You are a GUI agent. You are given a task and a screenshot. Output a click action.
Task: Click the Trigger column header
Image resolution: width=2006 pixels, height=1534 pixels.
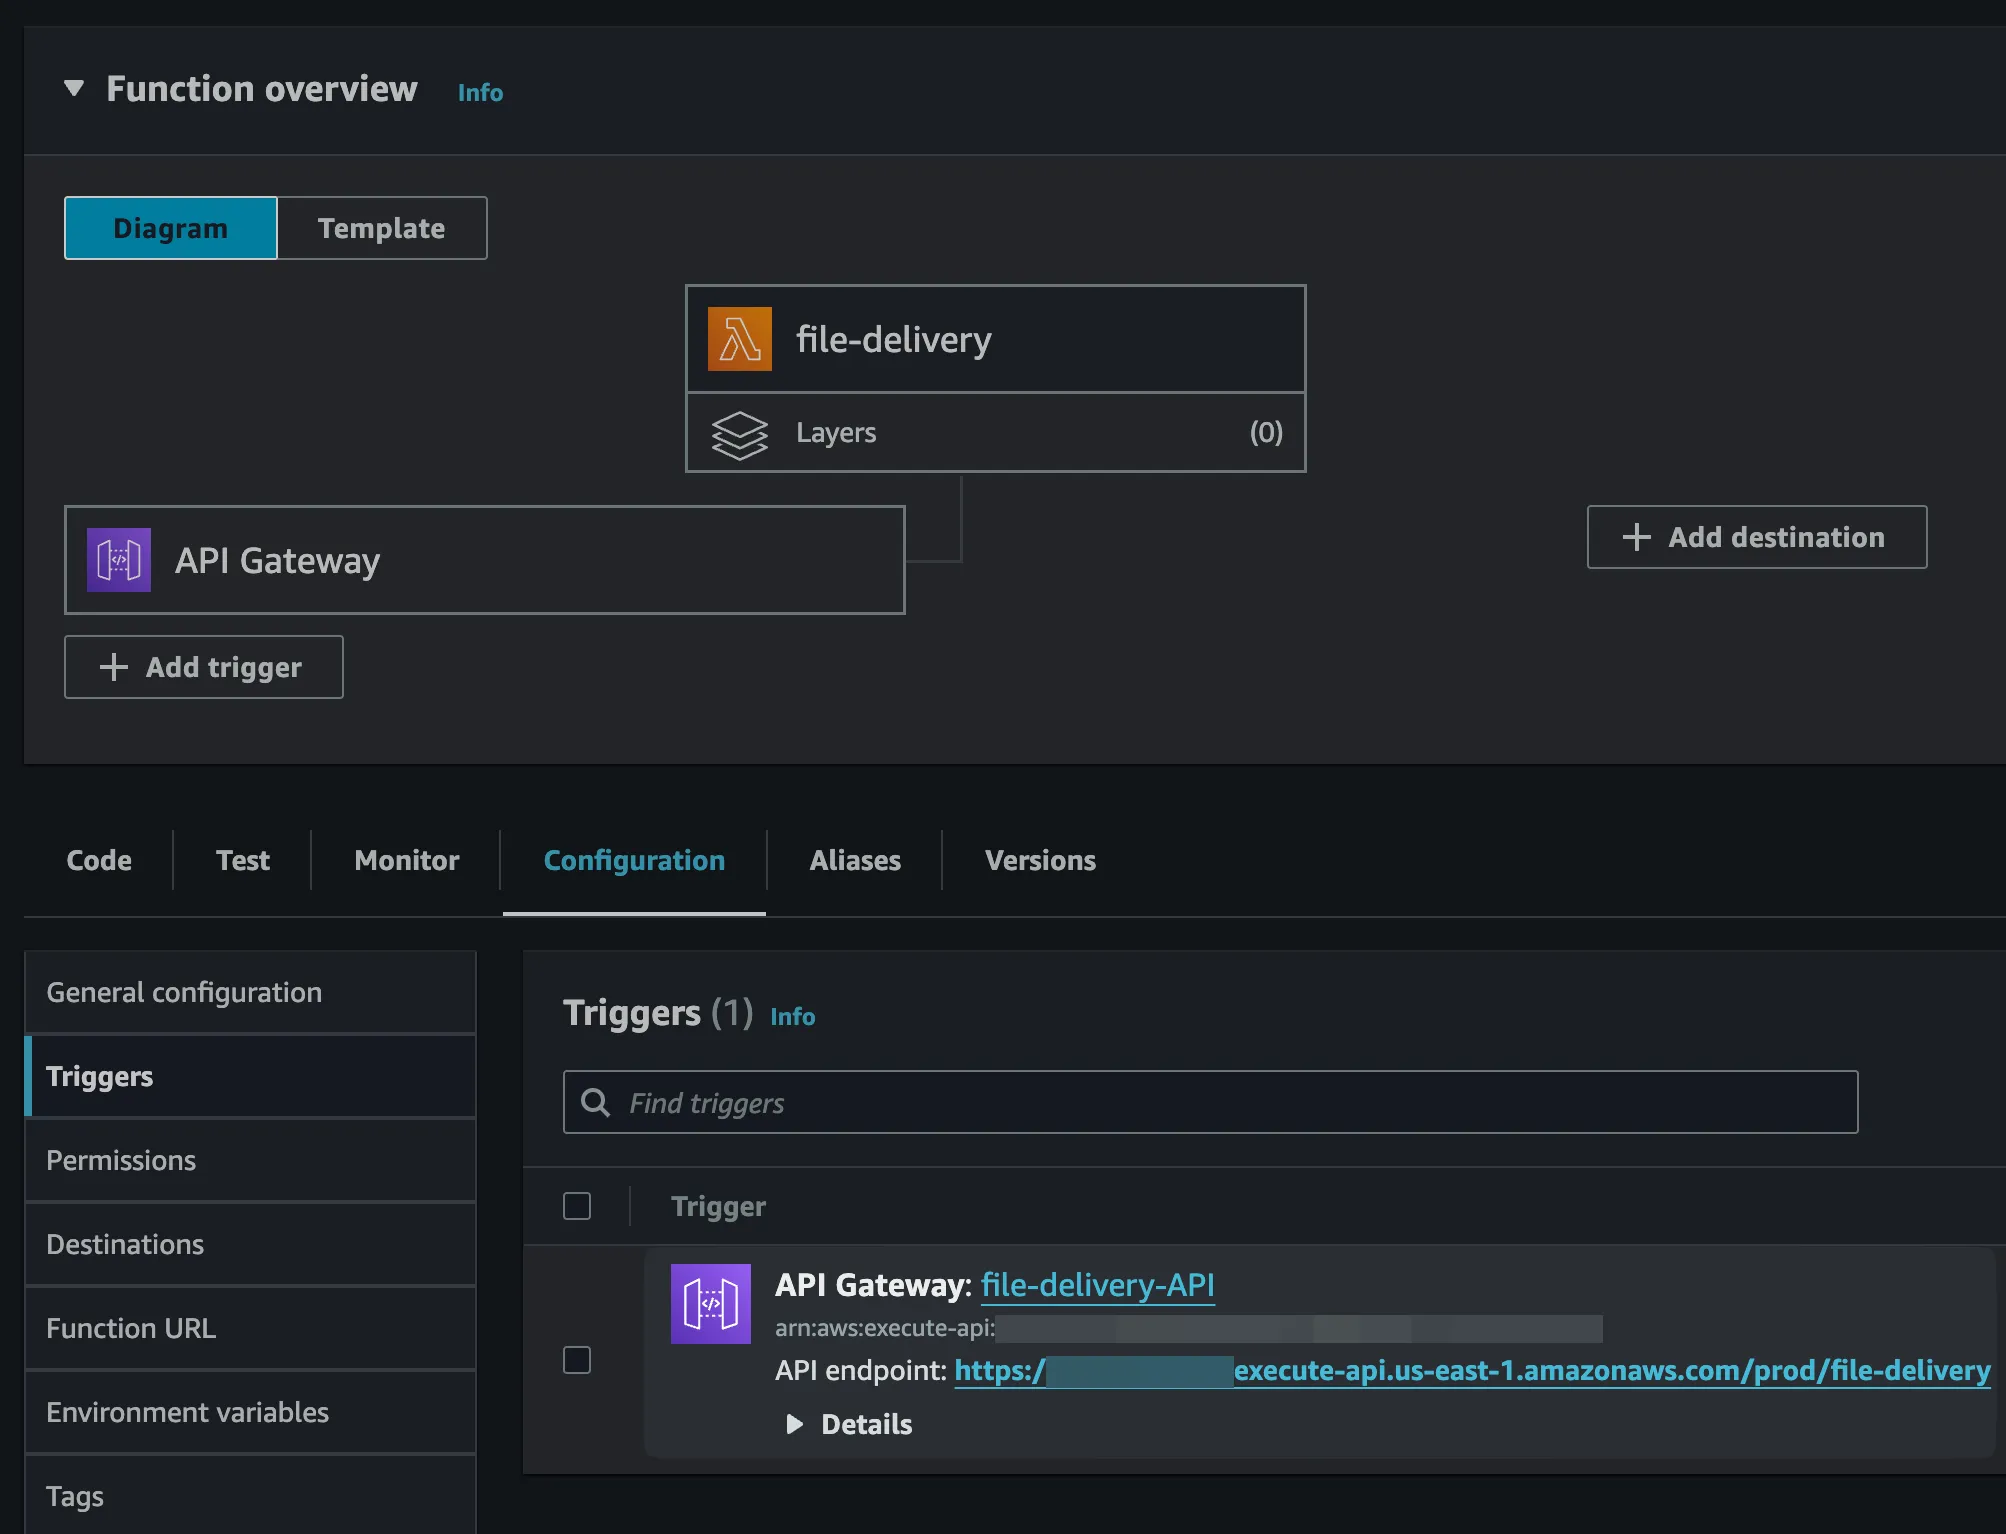tap(718, 1206)
